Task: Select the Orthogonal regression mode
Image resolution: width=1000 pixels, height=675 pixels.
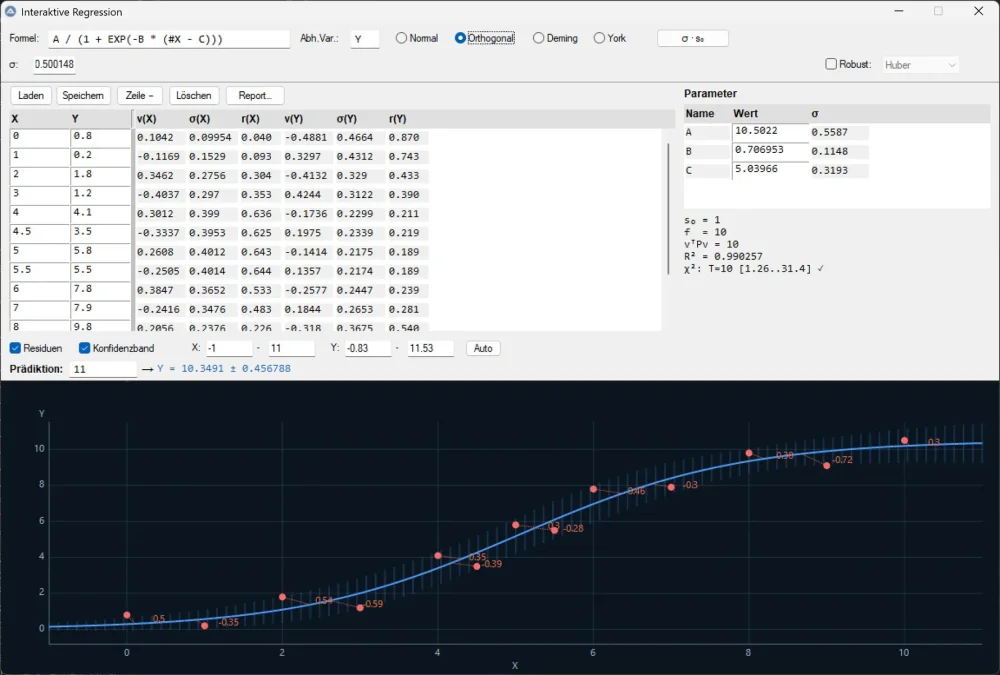Action: (x=485, y=38)
